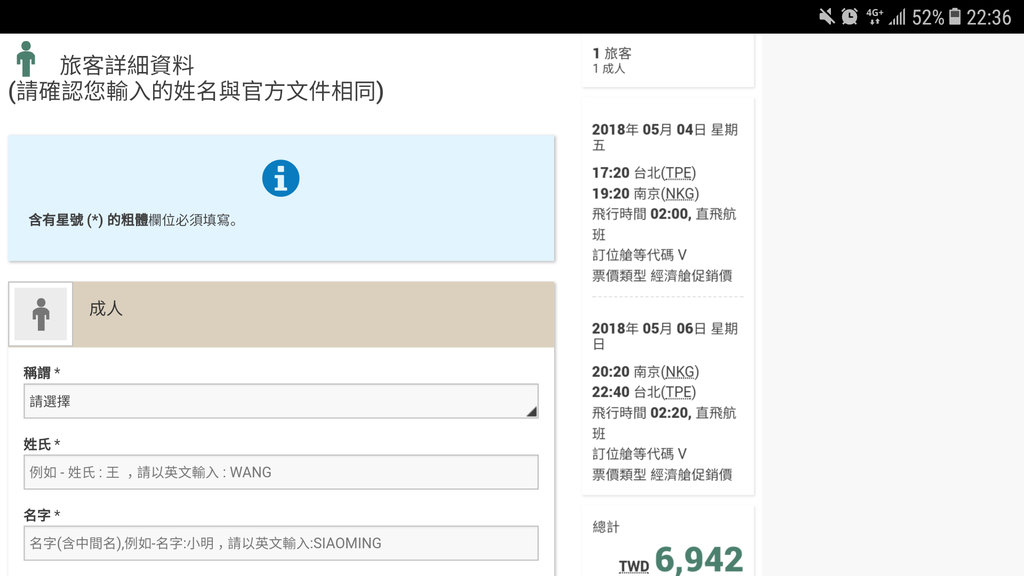Tap the 4G+ network status icon
This screenshot has width=1024, height=576.
[874, 16]
